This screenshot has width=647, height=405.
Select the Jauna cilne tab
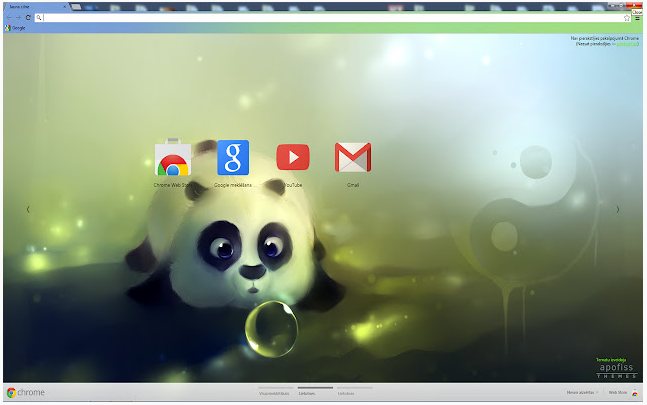[x=35, y=7]
